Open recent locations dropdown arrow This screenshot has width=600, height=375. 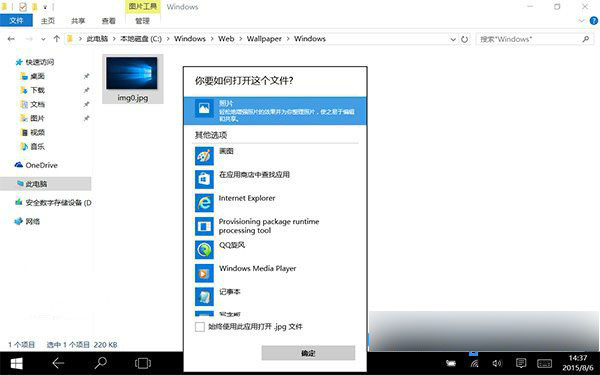[43, 39]
